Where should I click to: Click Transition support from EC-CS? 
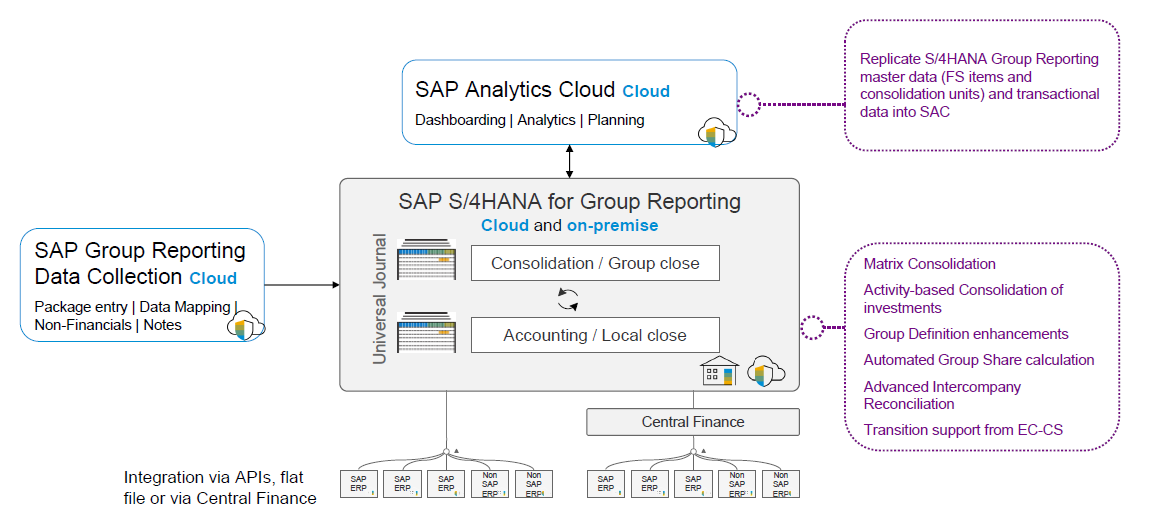pos(963,430)
